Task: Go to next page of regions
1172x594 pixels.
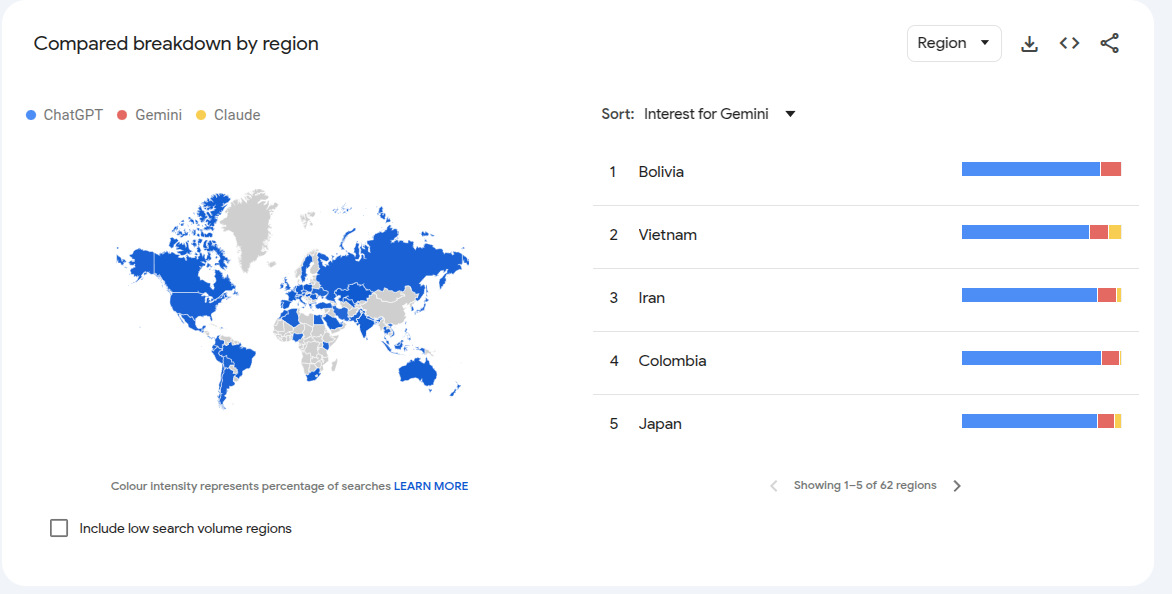Action: tap(957, 486)
